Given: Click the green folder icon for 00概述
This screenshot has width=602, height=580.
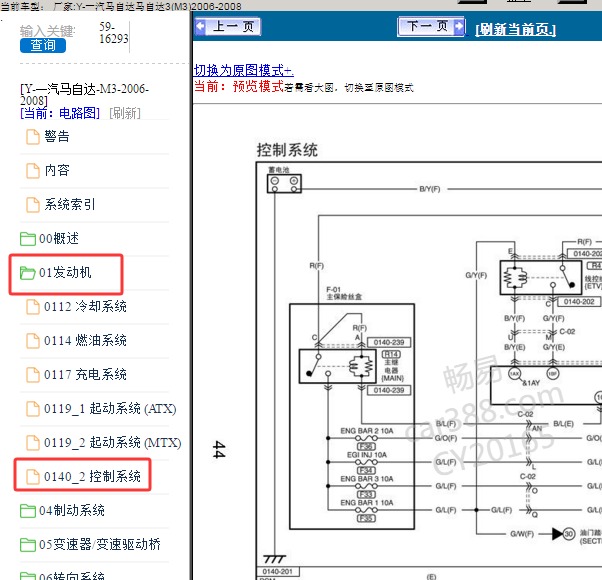Looking at the screenshot, I should click(28, 239).
